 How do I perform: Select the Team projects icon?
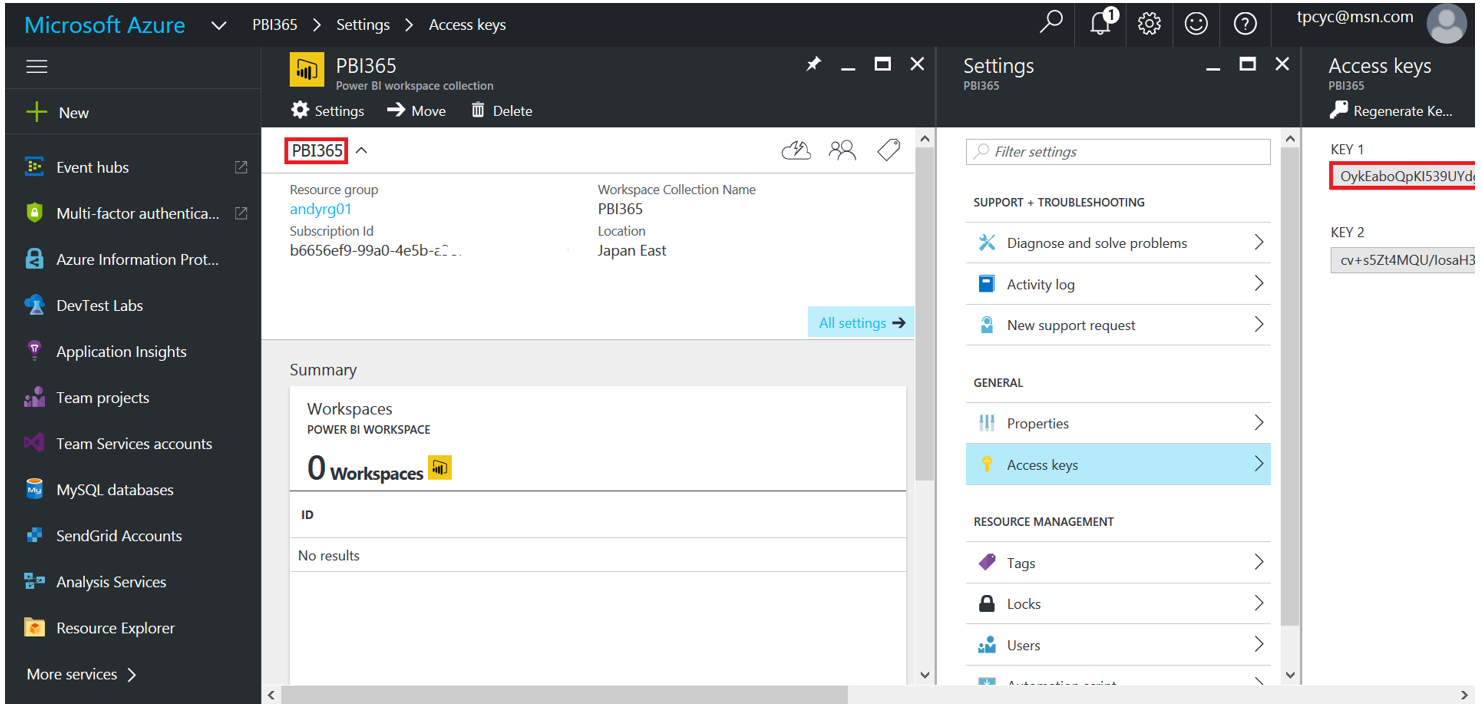click(35, 397)
